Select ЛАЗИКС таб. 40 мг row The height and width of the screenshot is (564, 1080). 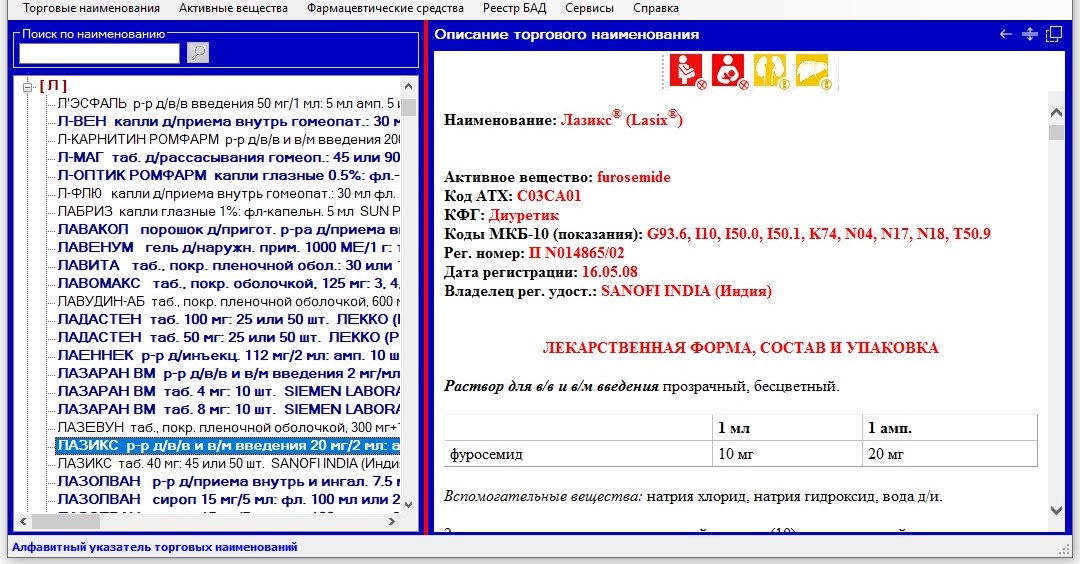228,463
